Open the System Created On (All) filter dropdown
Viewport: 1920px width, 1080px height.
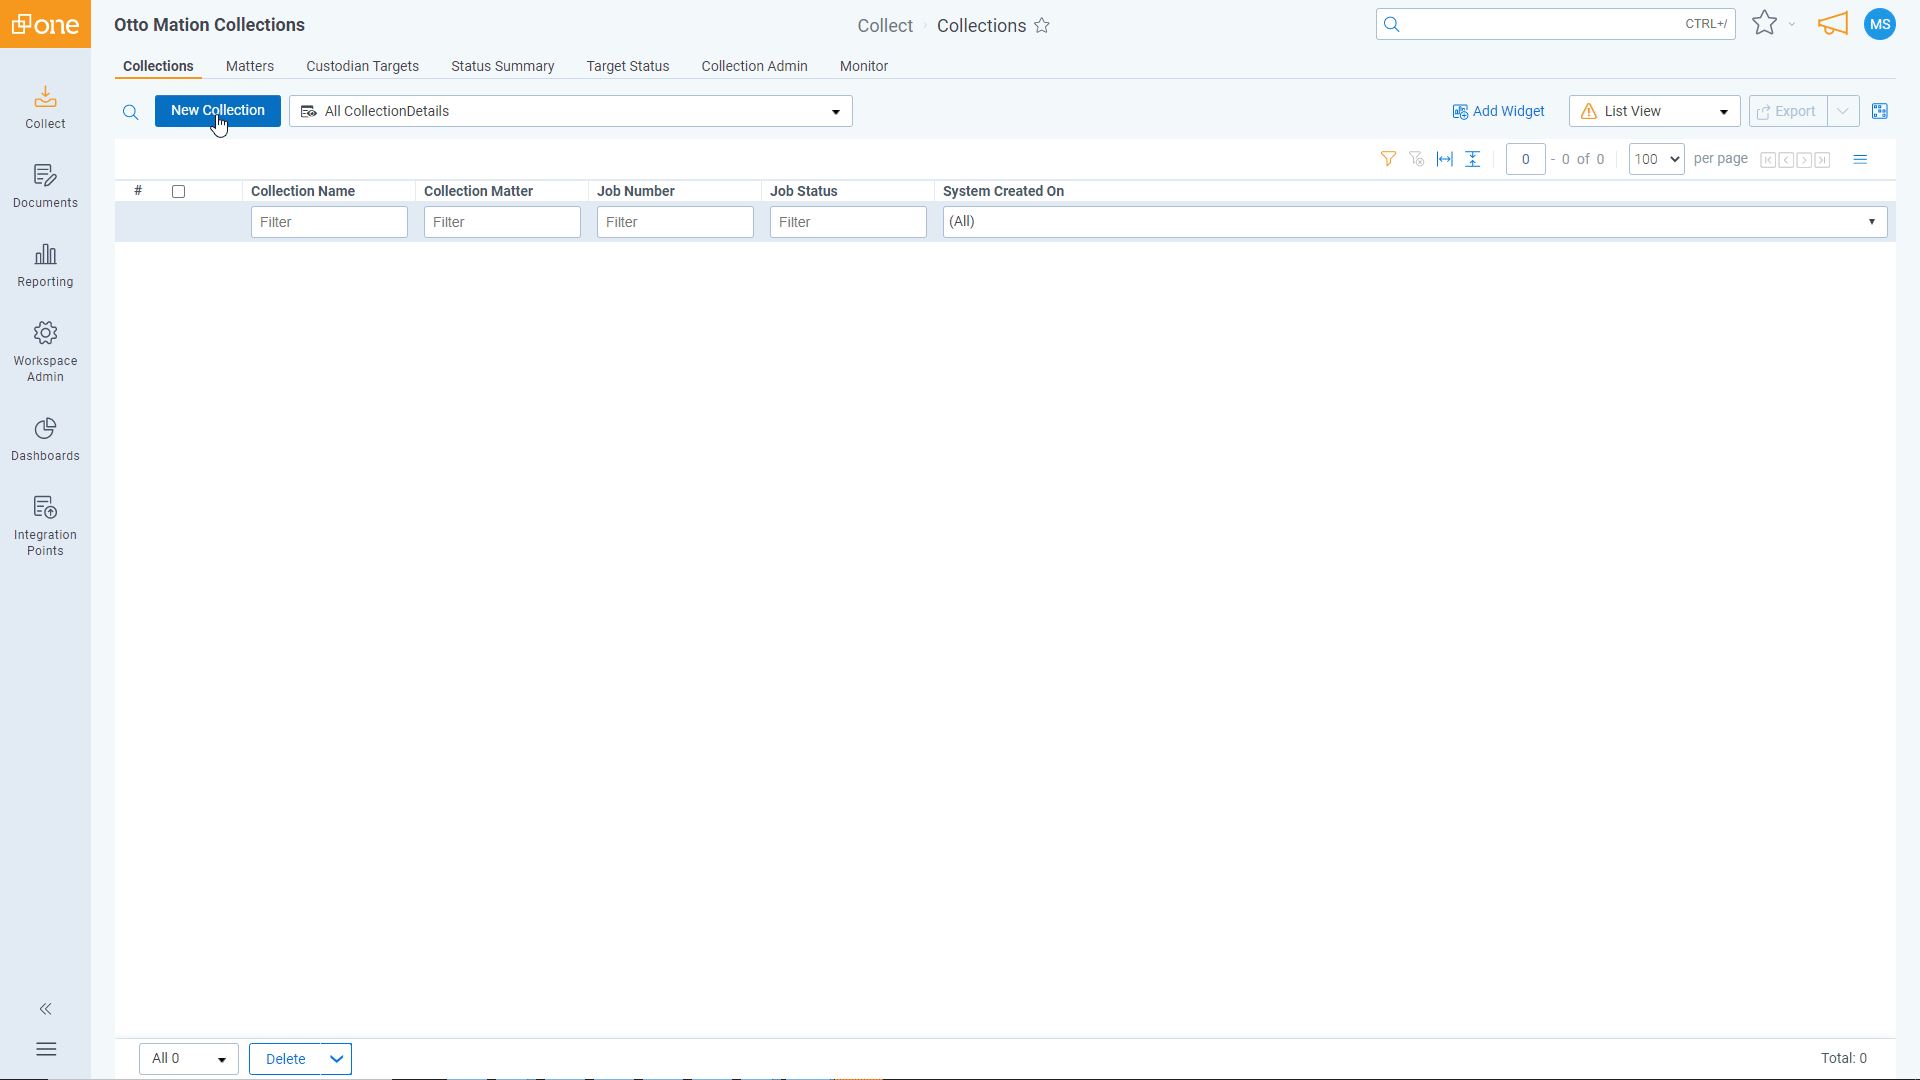(1872, 221)
